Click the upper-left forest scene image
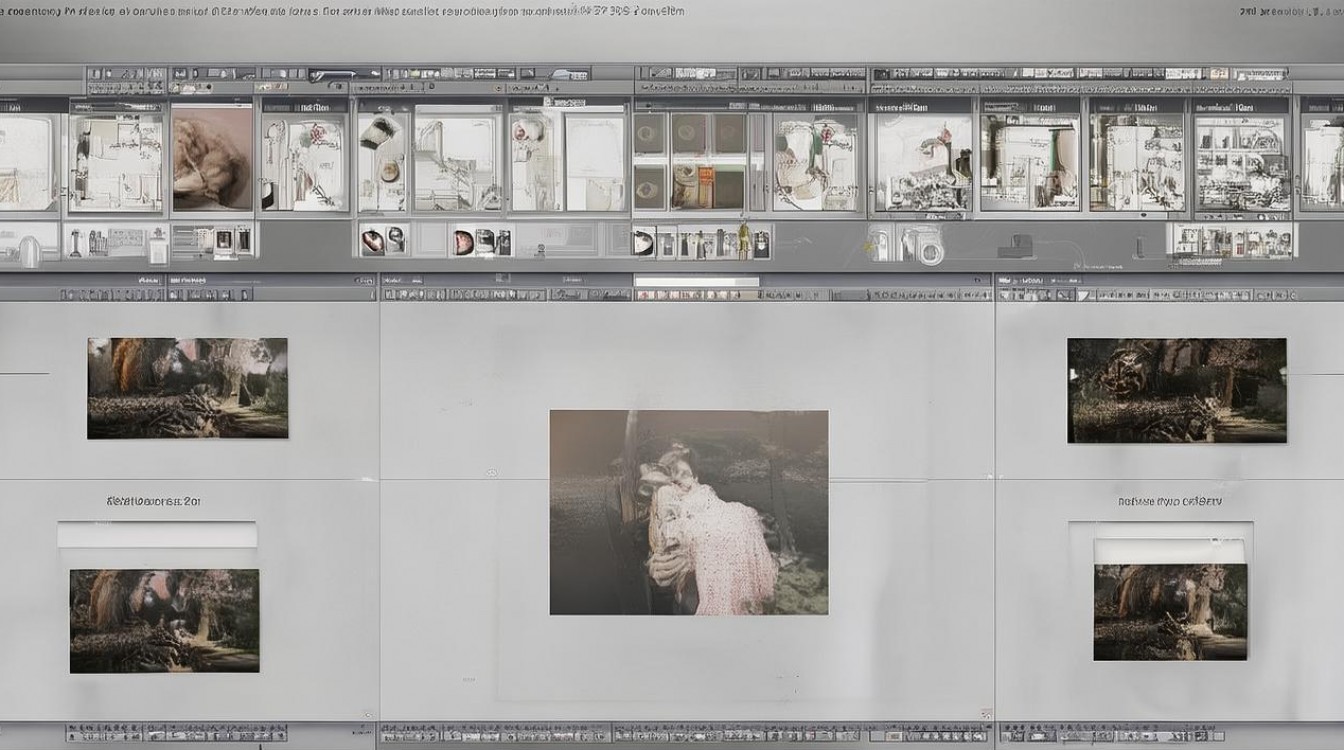 (187, 388)
